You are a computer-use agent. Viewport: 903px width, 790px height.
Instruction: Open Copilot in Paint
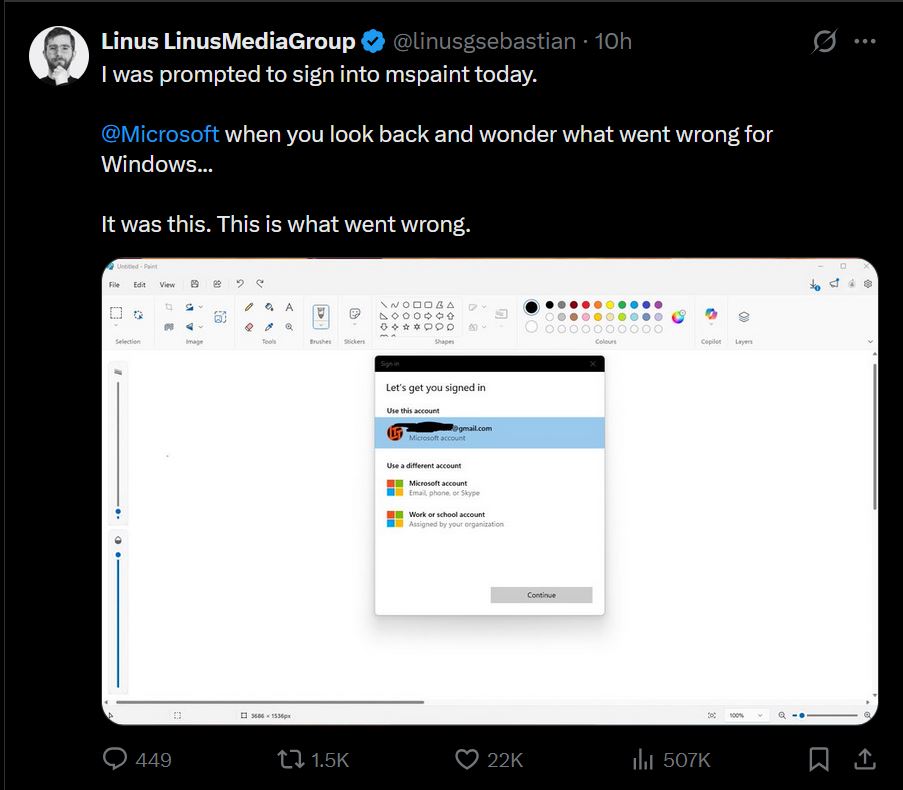coord(711,313)
